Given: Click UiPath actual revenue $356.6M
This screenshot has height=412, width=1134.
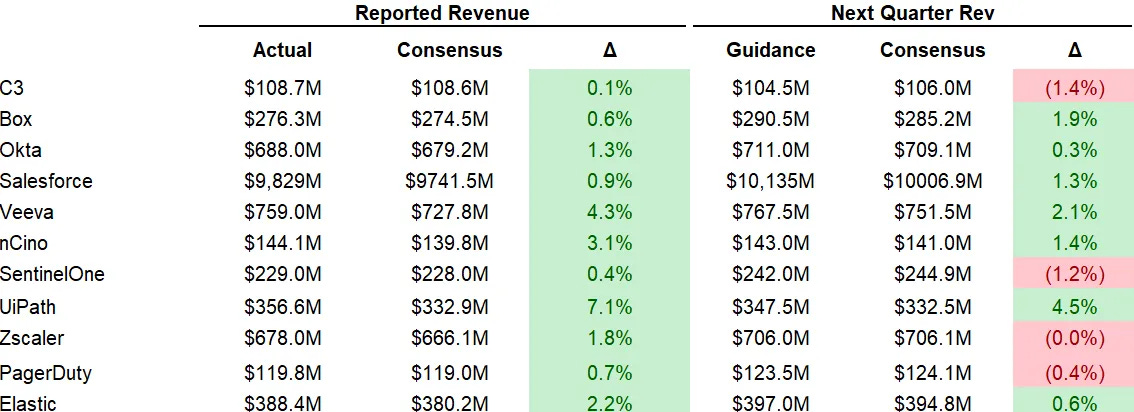Looking at the screenshot, I should [x=283, y=306].
